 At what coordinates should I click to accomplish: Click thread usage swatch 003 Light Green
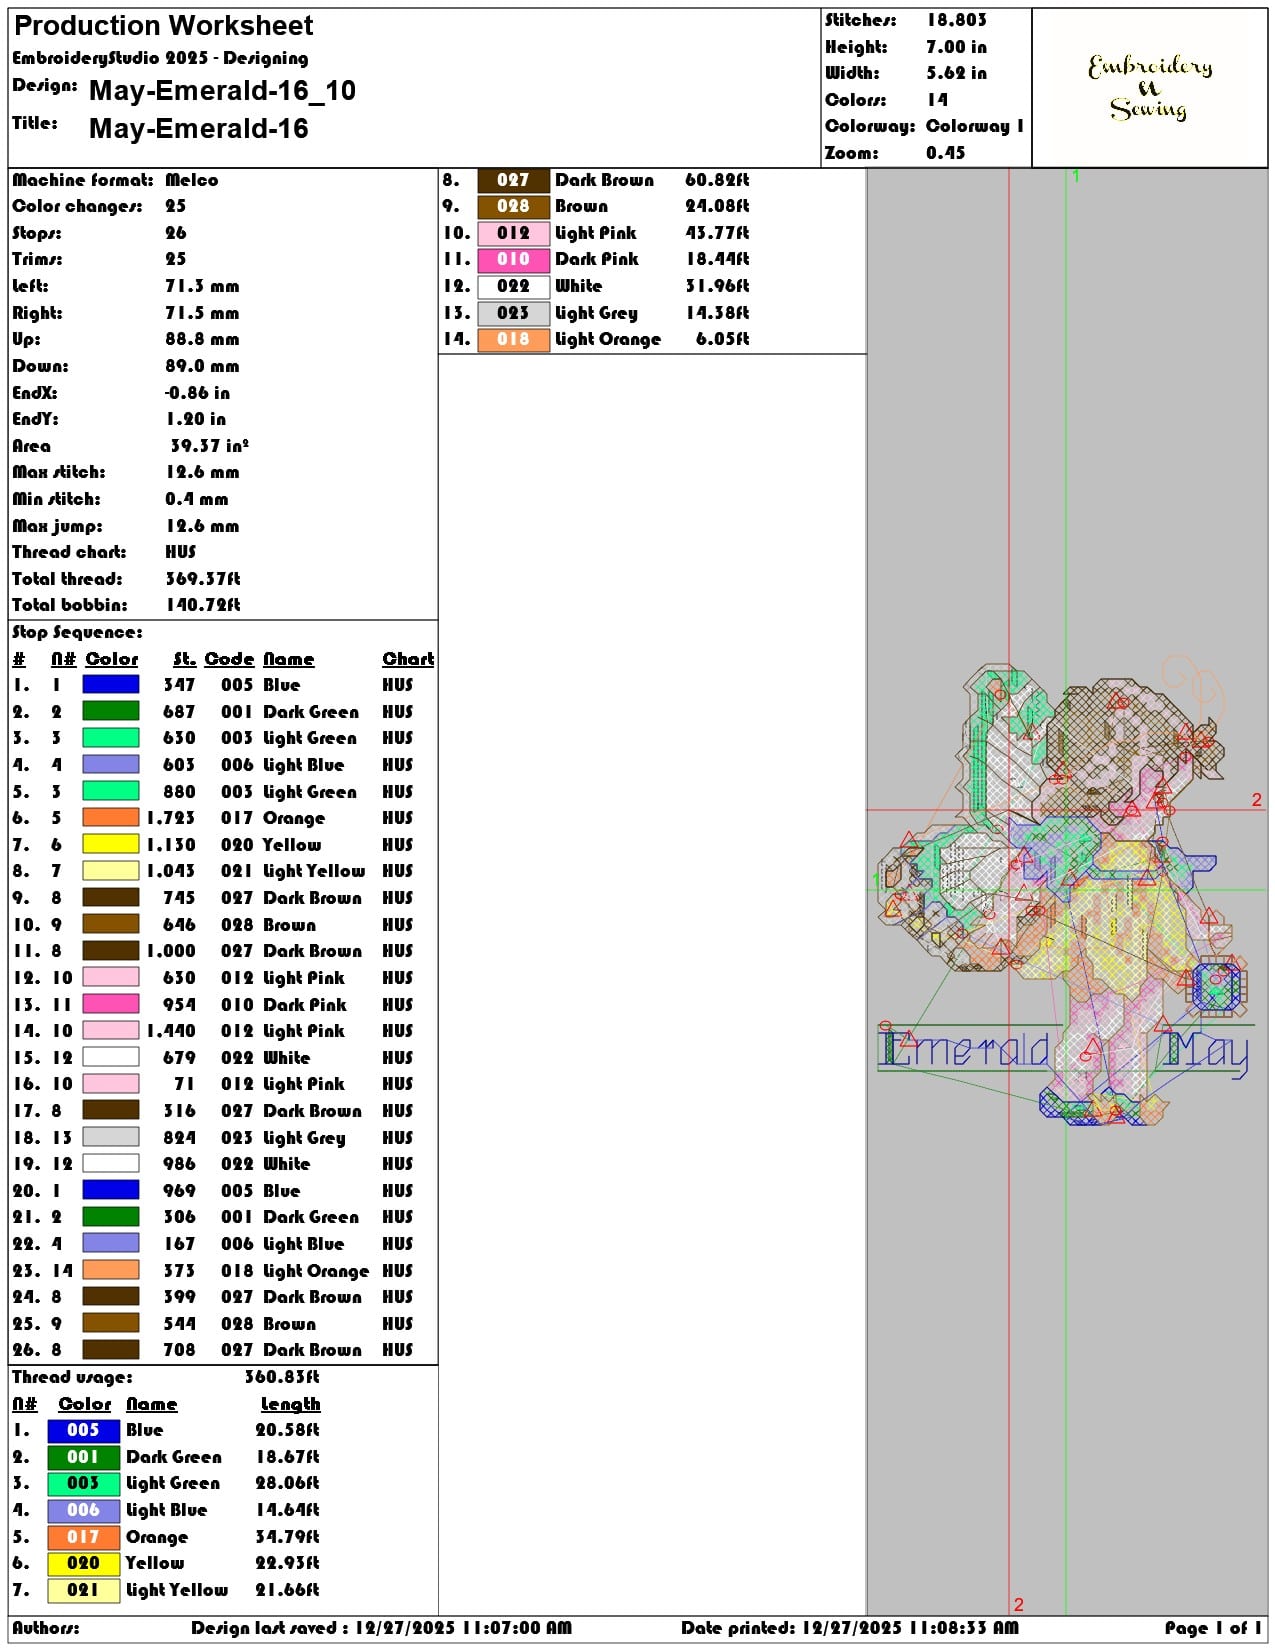(83, 1483)
